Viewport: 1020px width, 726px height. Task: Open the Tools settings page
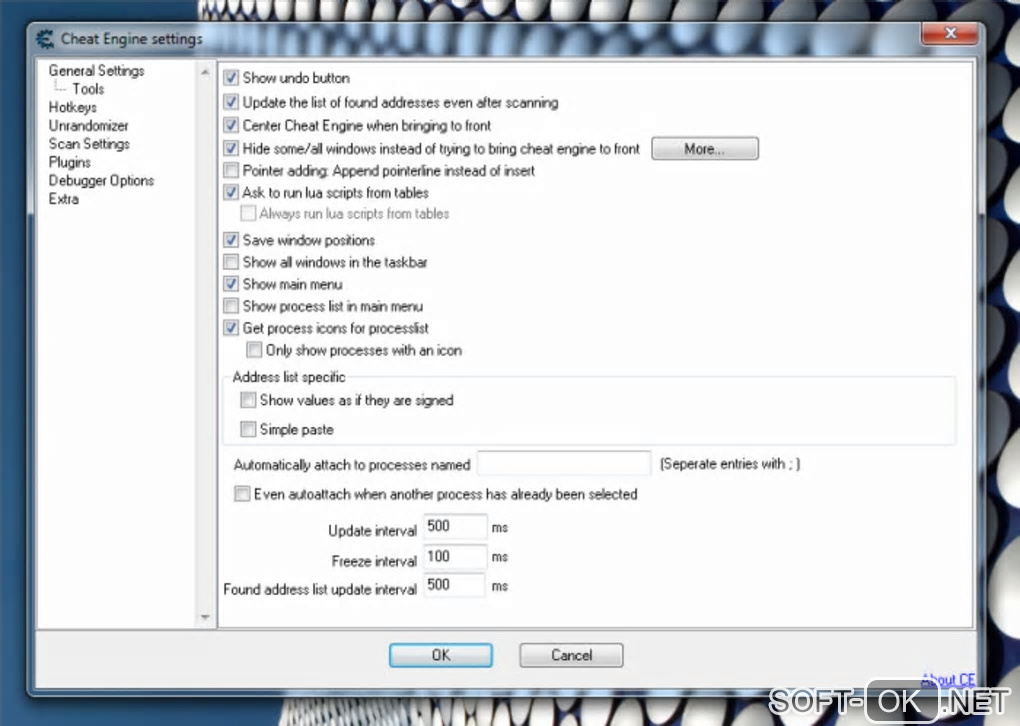point(88,88)
